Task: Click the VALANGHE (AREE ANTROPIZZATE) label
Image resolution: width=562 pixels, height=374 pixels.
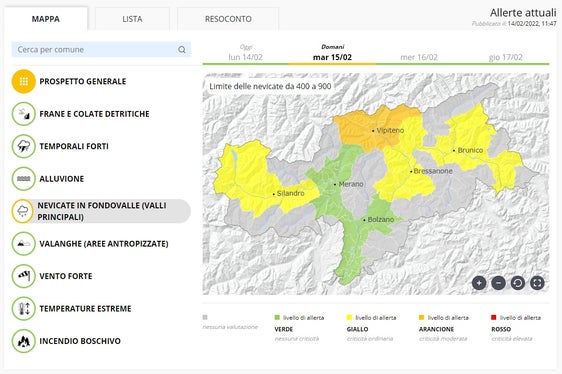Action: (x=104, y=244)
